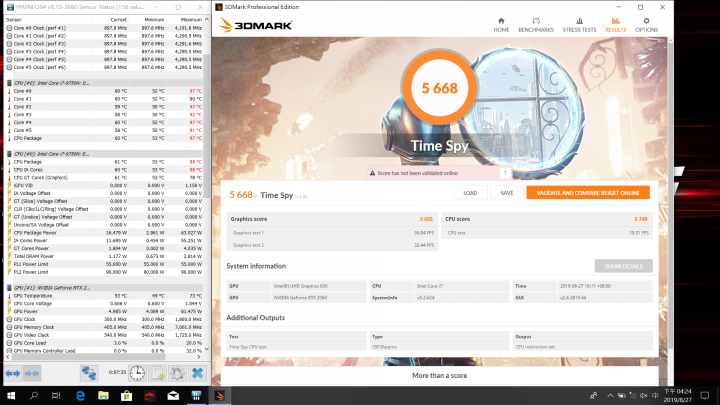This screenshot has width=720, height=405.
Task: Click the 0:07:35 elapsed time in HWiNFO
Action: coord(117,372)
